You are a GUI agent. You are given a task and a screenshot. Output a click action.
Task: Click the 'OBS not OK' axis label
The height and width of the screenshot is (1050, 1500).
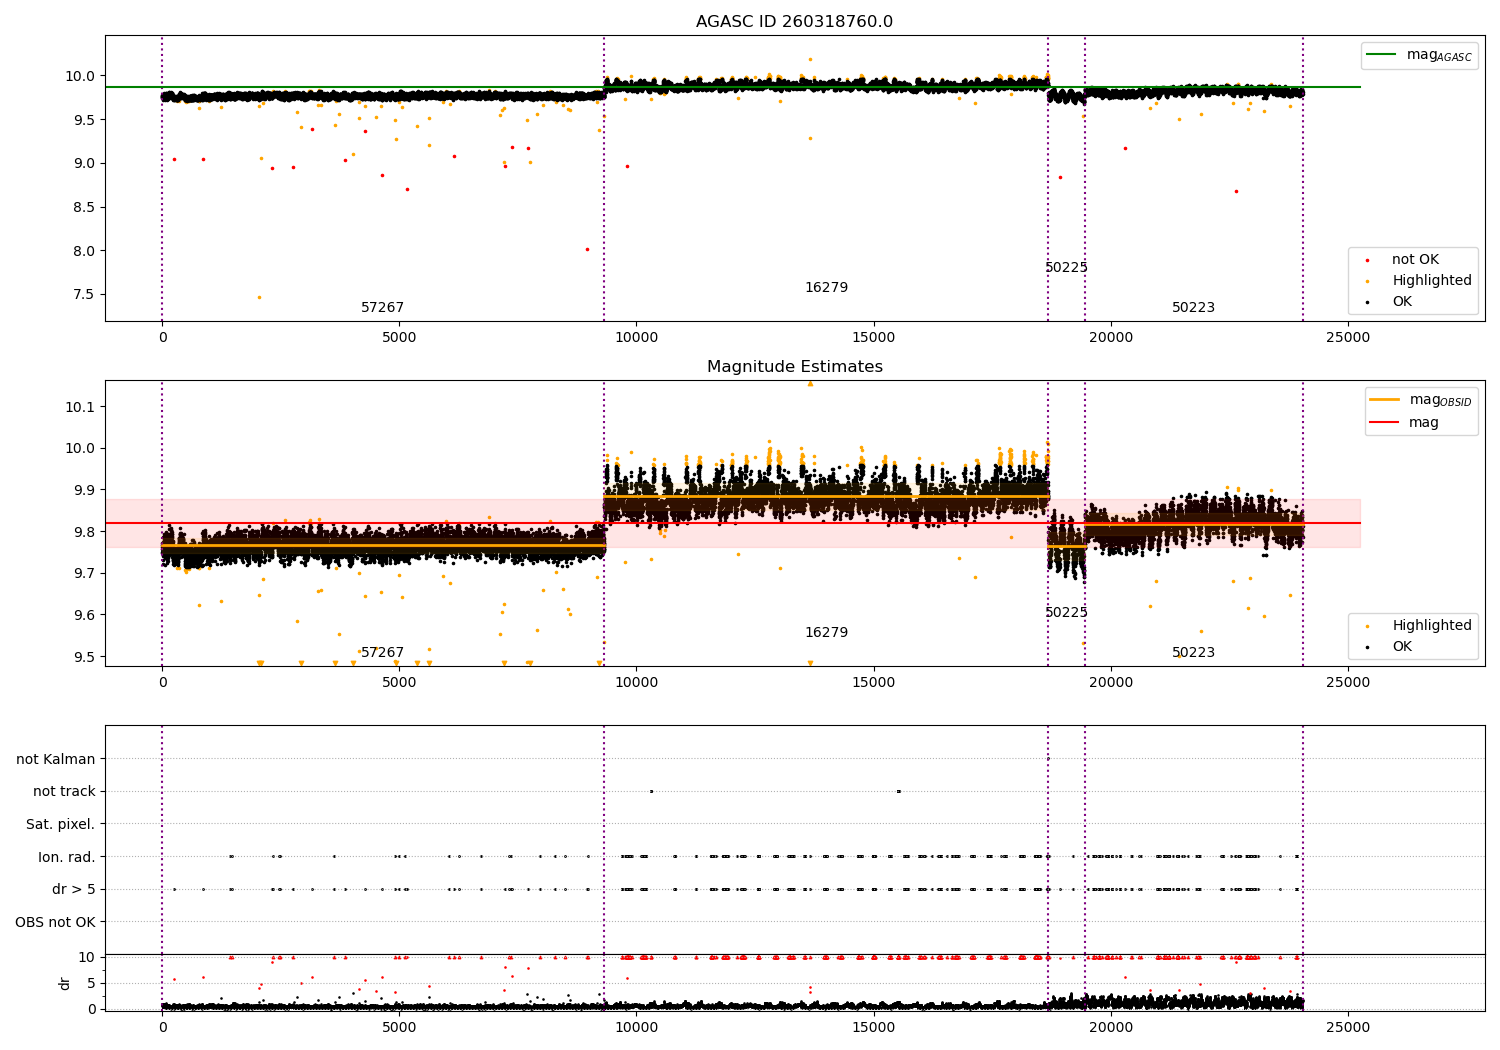pos(56,923)
